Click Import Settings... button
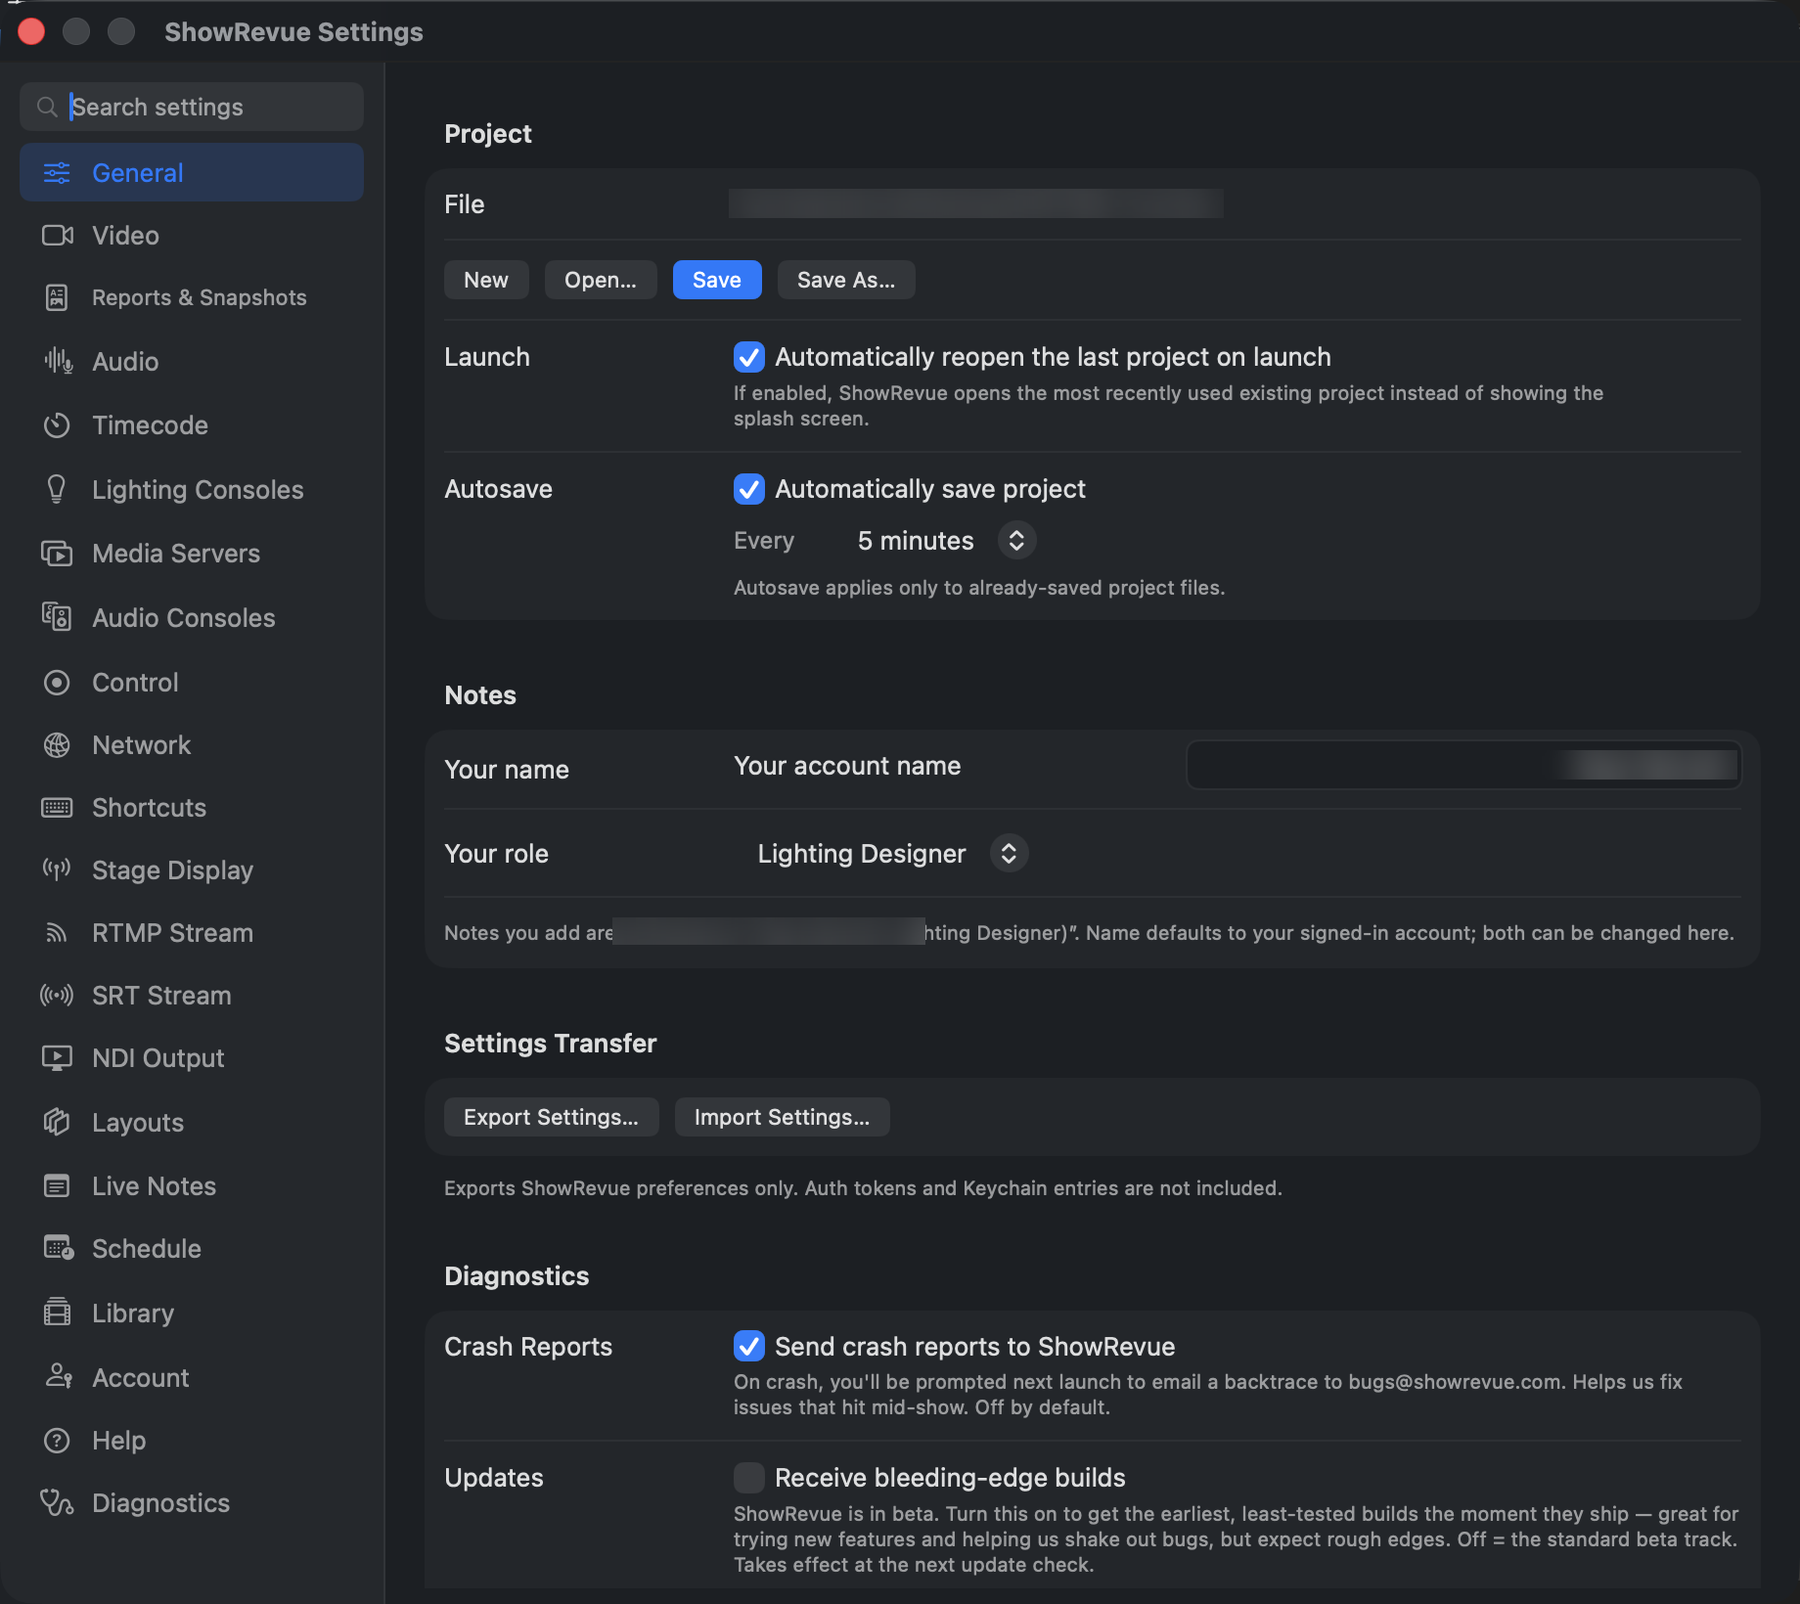1800x1604 pixels. (x=782, y=1117)
